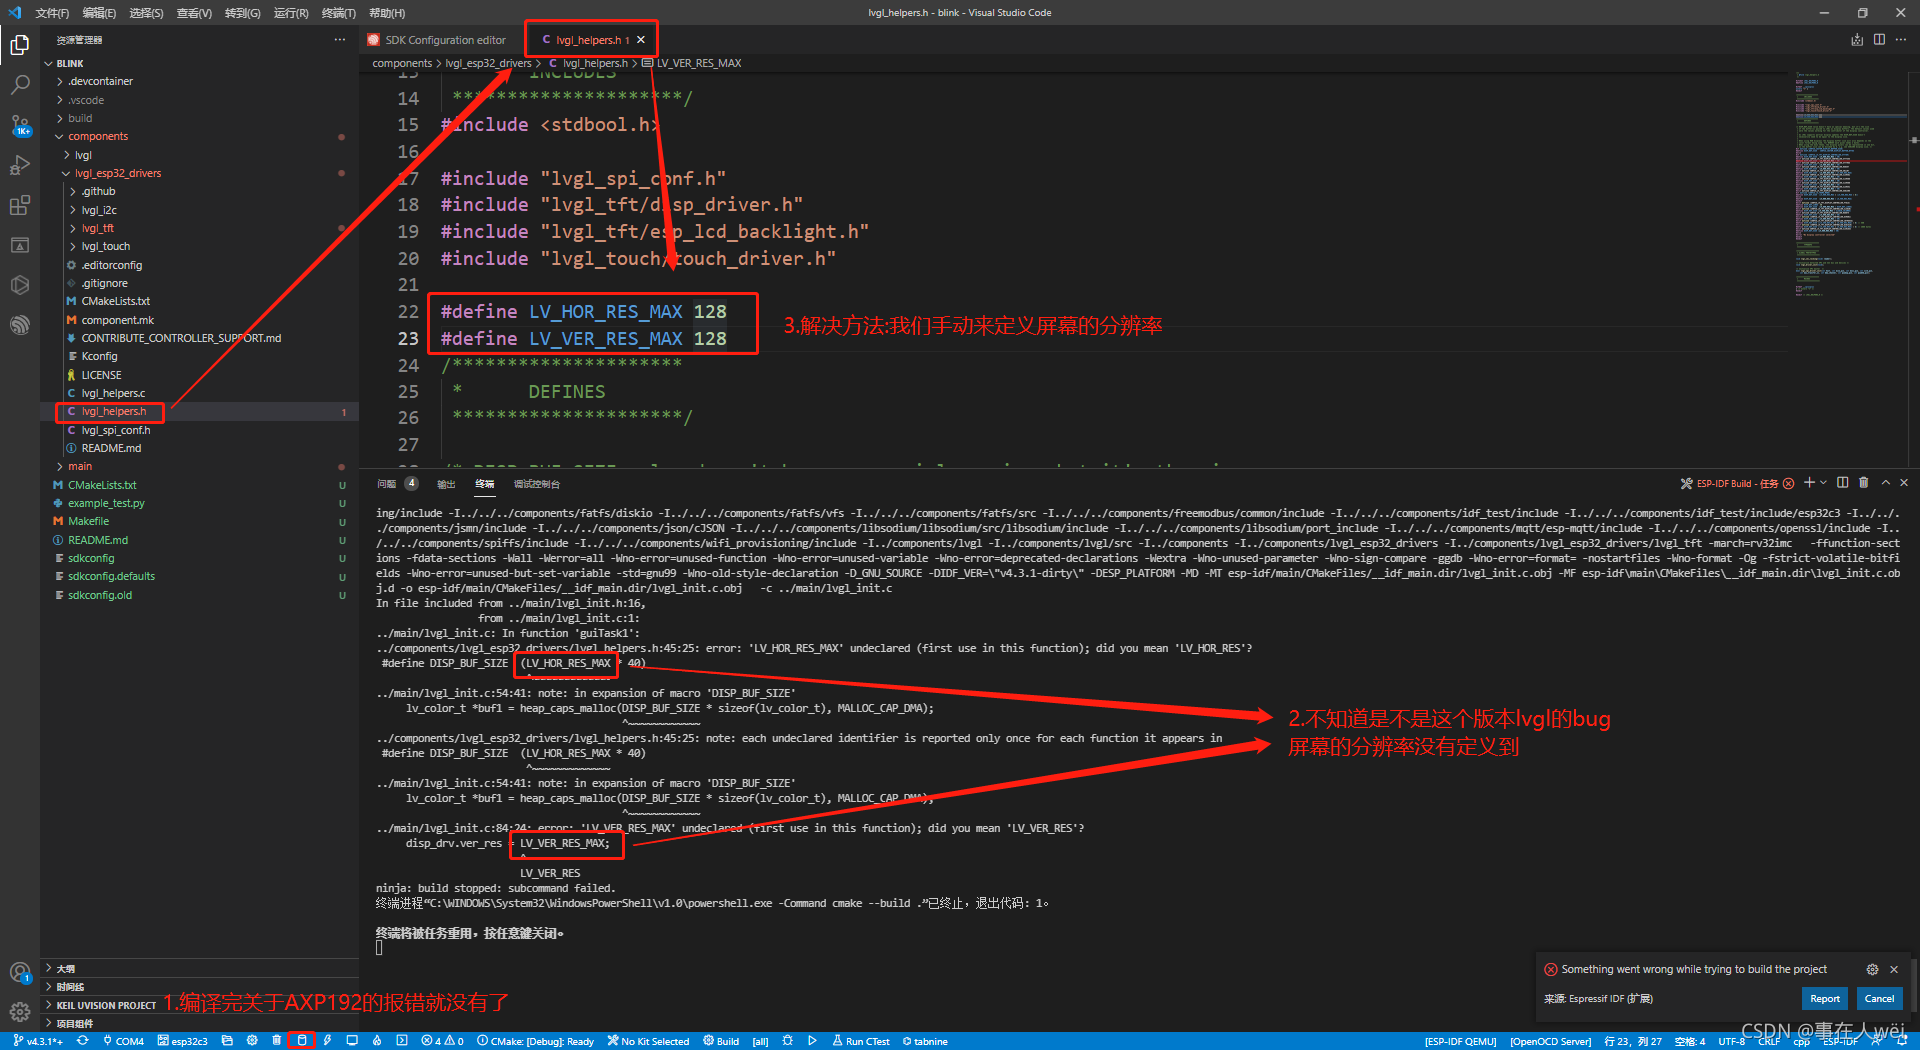Open the 编辑(E) menu
This screenshot has height=1050, width=1920.
[99, 13]
